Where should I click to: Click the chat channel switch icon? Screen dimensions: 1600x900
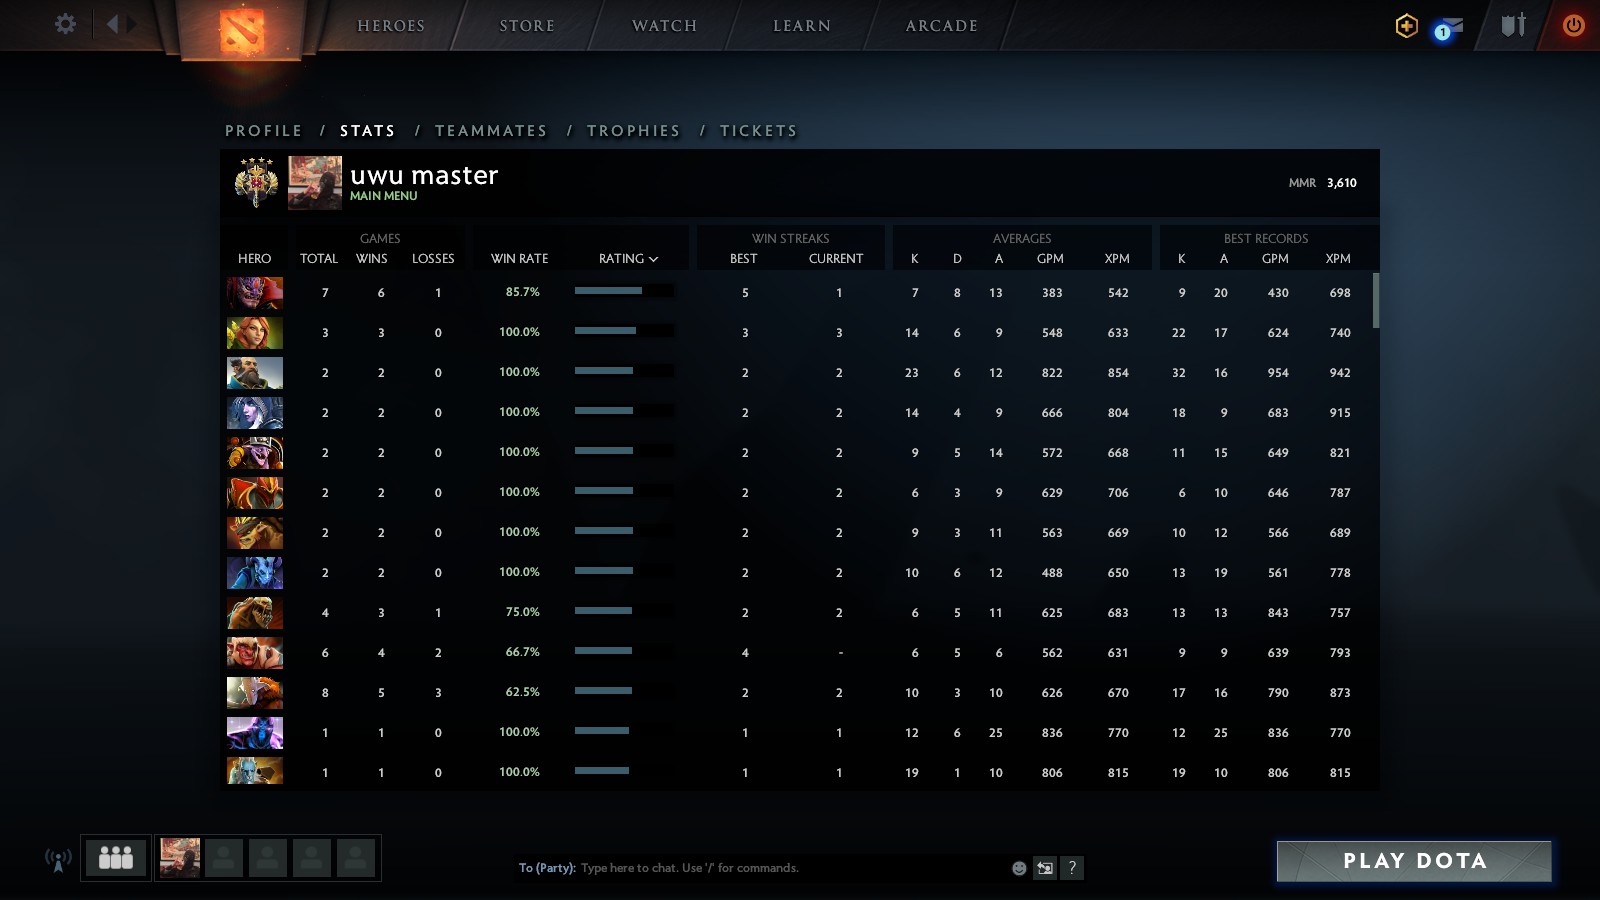point(1045,868)
